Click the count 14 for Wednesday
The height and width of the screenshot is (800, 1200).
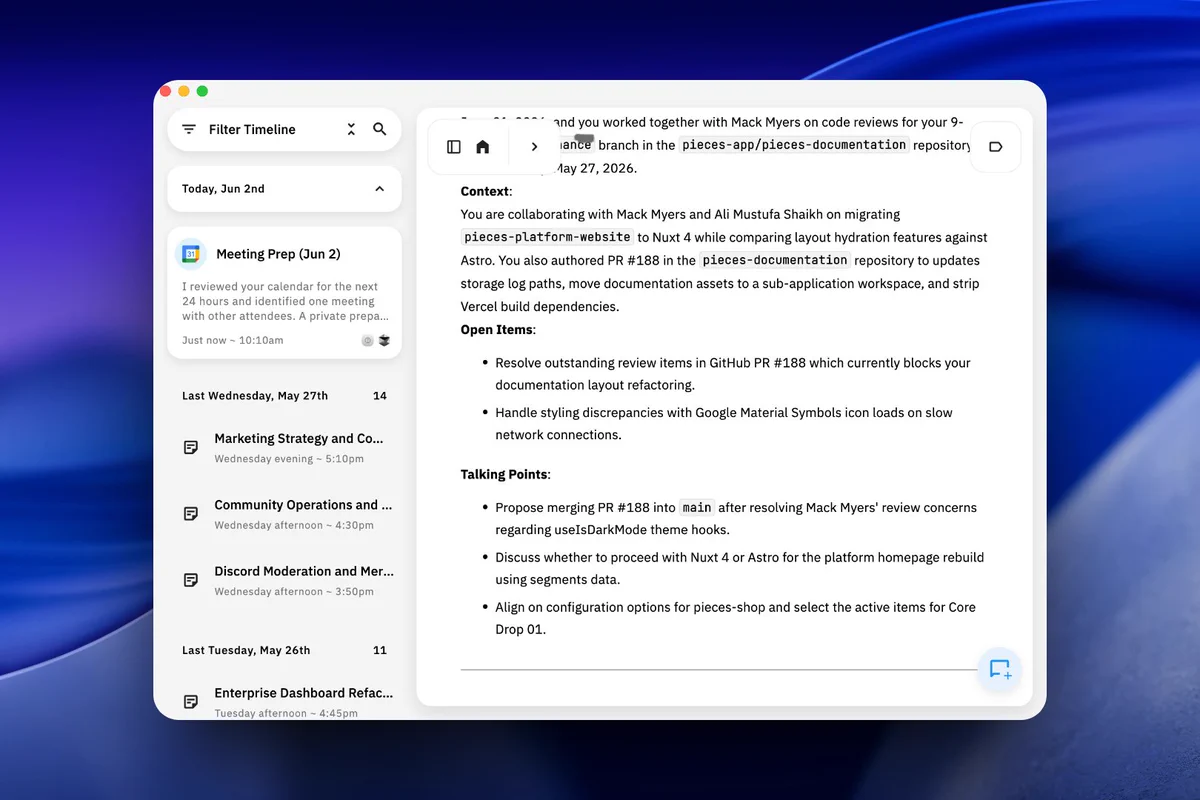[380, 396]
